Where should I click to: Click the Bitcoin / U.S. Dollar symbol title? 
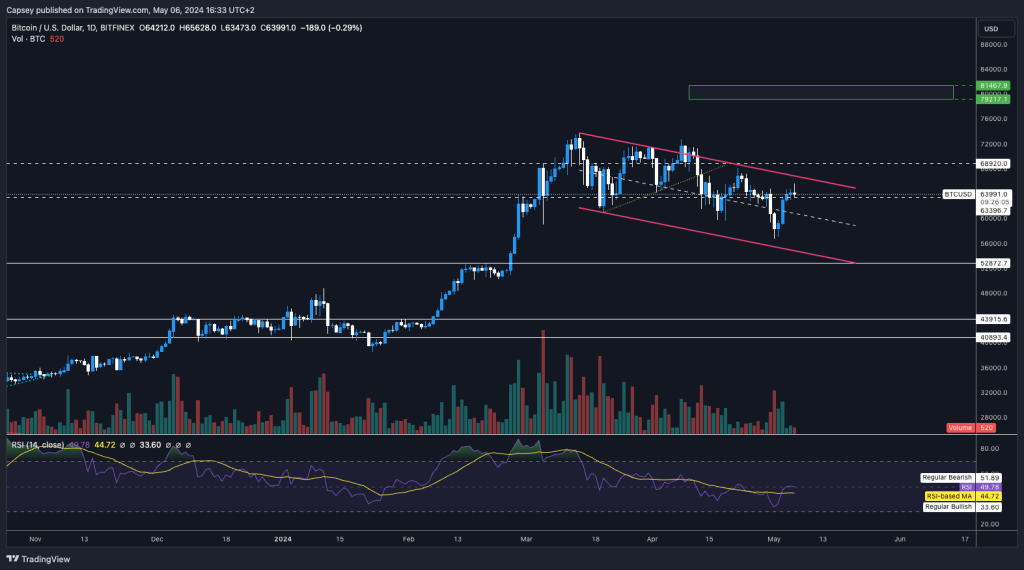tap(73, 28)
